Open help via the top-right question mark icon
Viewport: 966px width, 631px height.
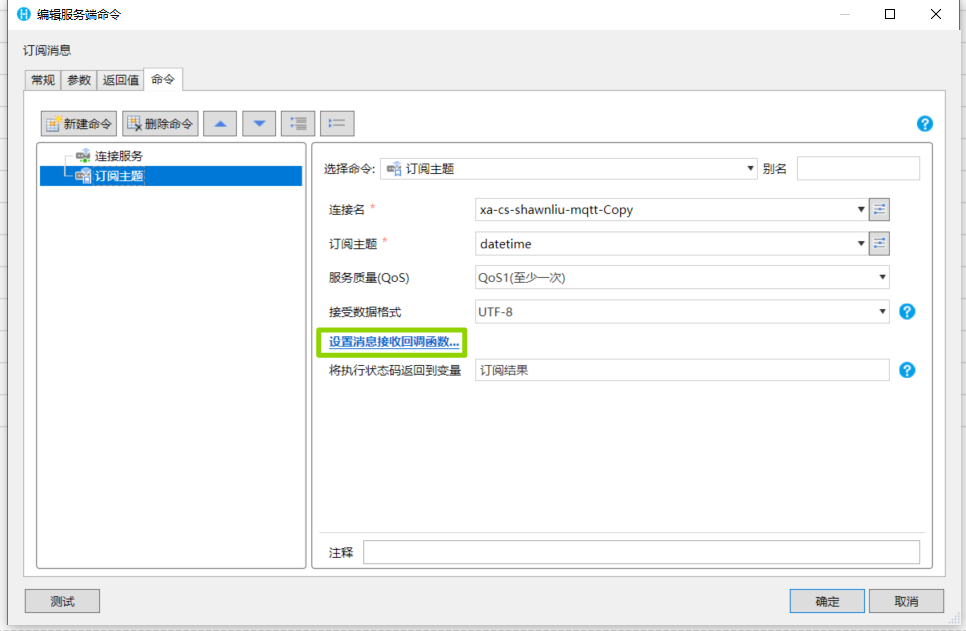tap(924, 124)
